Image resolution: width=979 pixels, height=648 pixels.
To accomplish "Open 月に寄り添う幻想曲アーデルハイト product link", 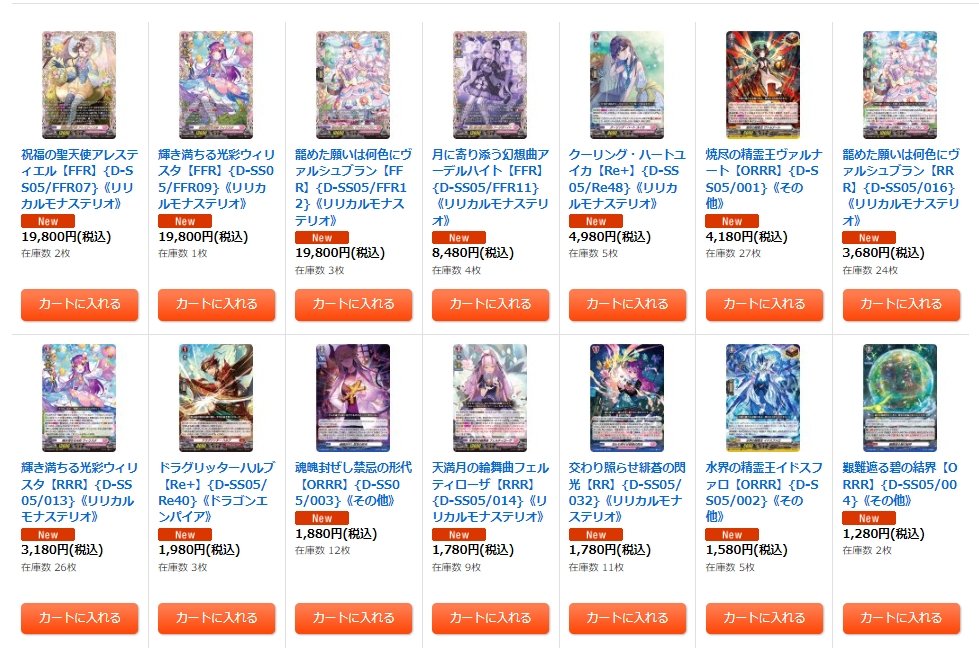I will pos(490,187).
